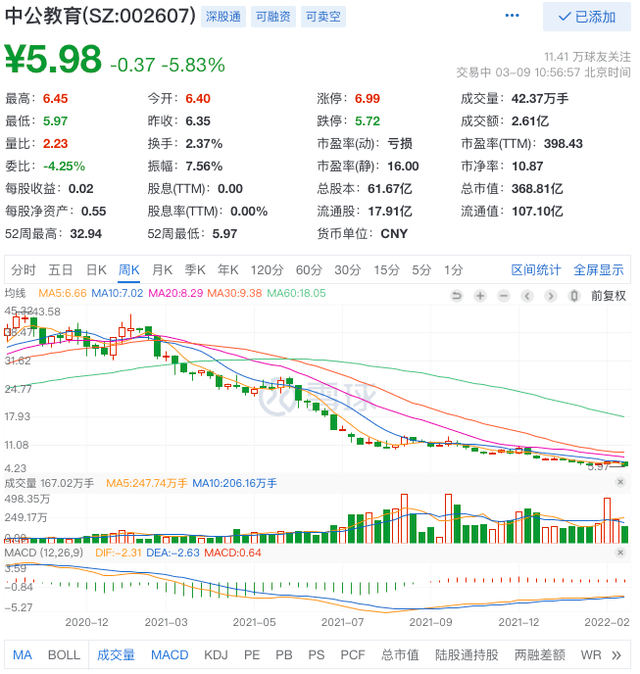Image resolution: width=640 pixels, height=674 pixels.
Task: Click the 市盈率(TTM) value 398.43
Action: coord(563,144)
